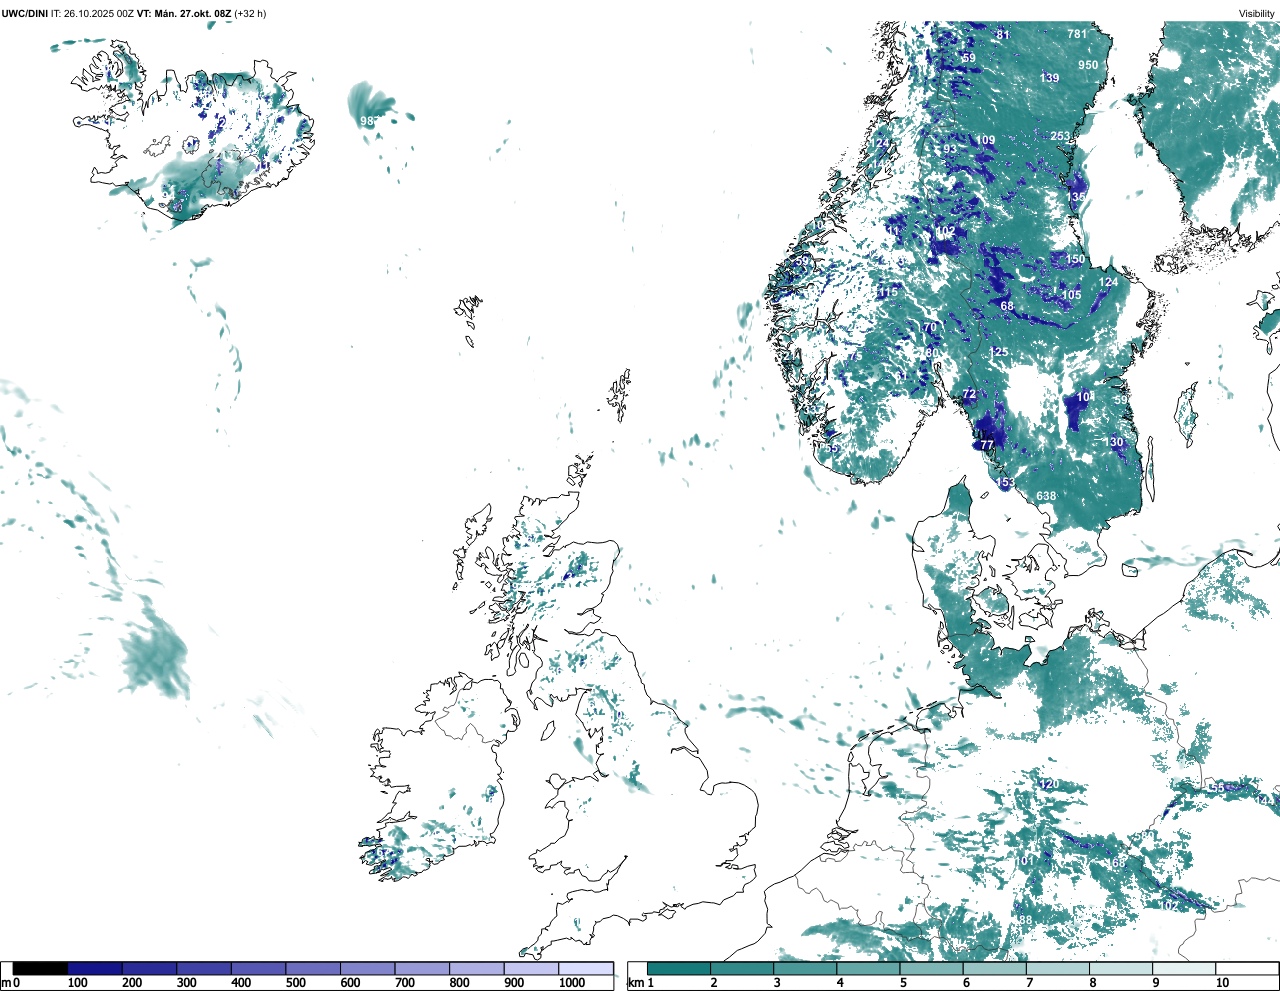1280x991 pixels.
Task: Click the '88' value near the bottom of the map
Action: pos(1025,920)
